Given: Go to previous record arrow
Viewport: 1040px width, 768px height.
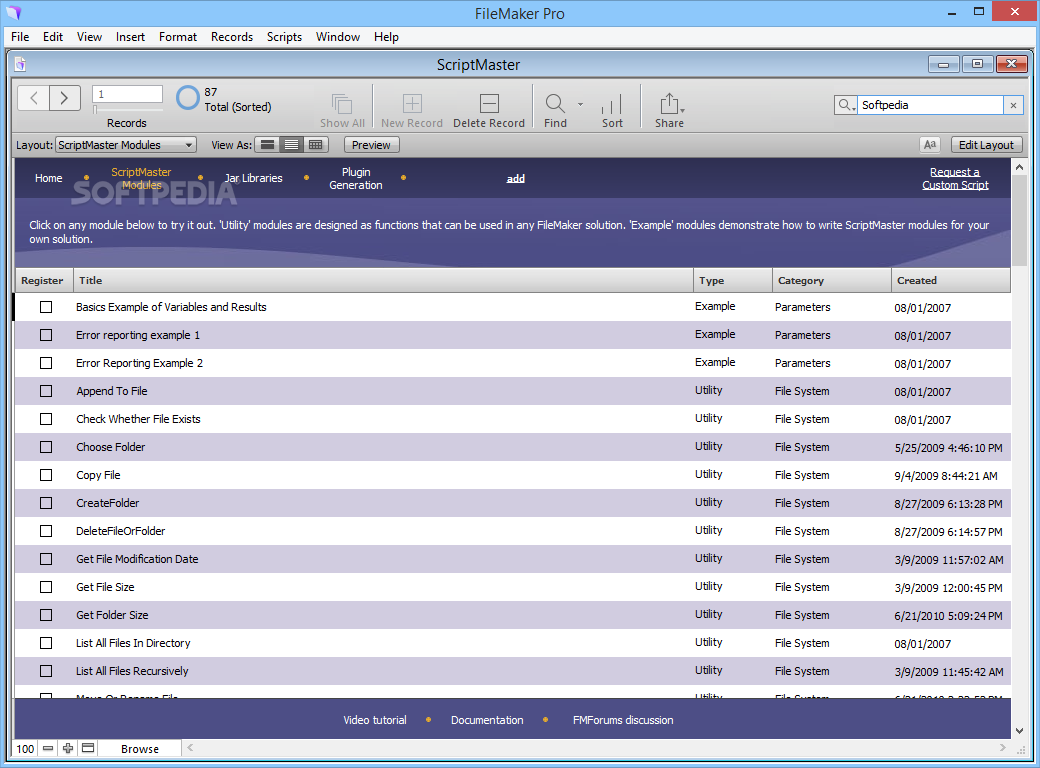Looking at the screenshot, I should pos(33,98).
